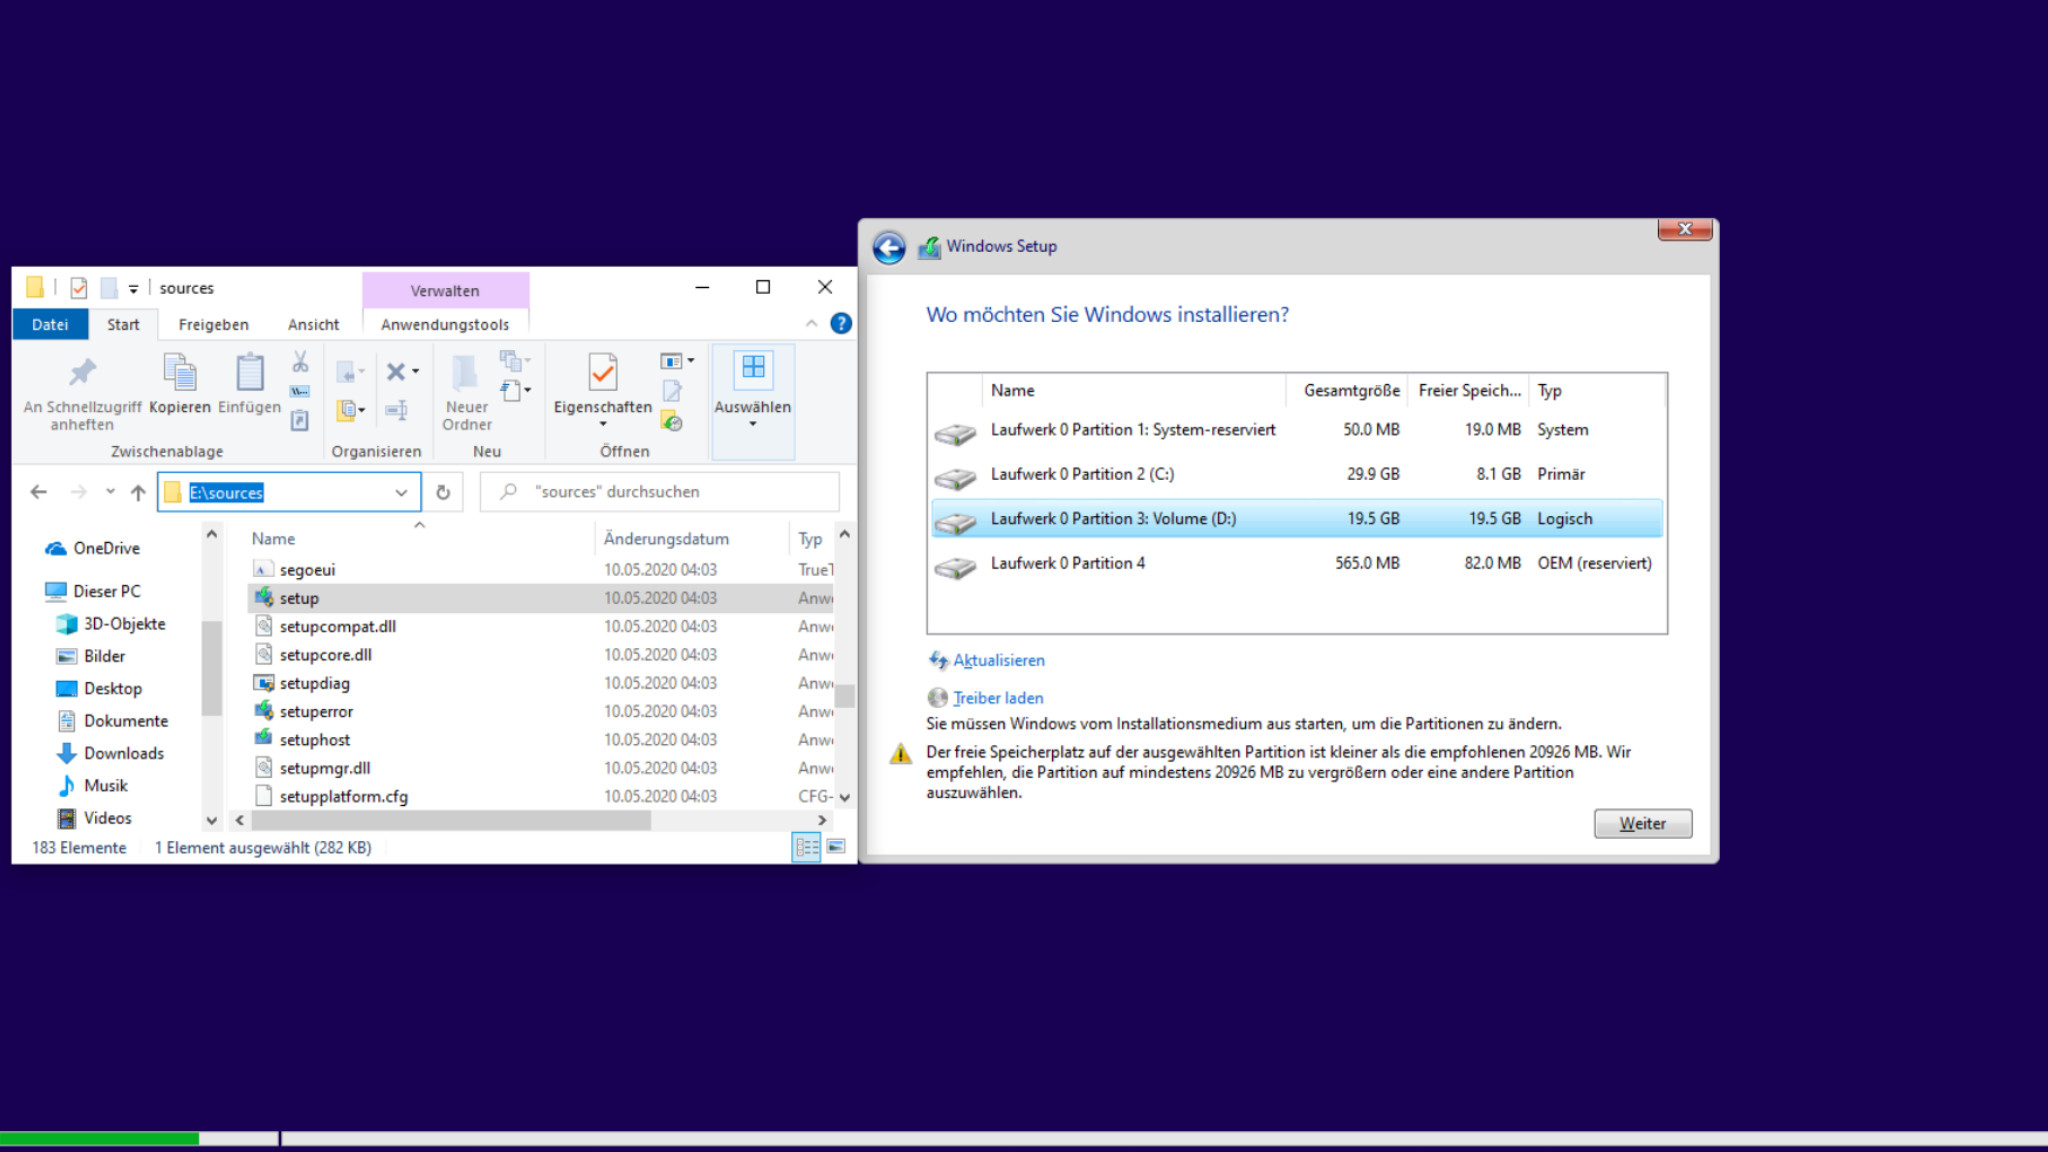Switch to details view icon in status bar

pyautogui.click(x=806, y=847)
